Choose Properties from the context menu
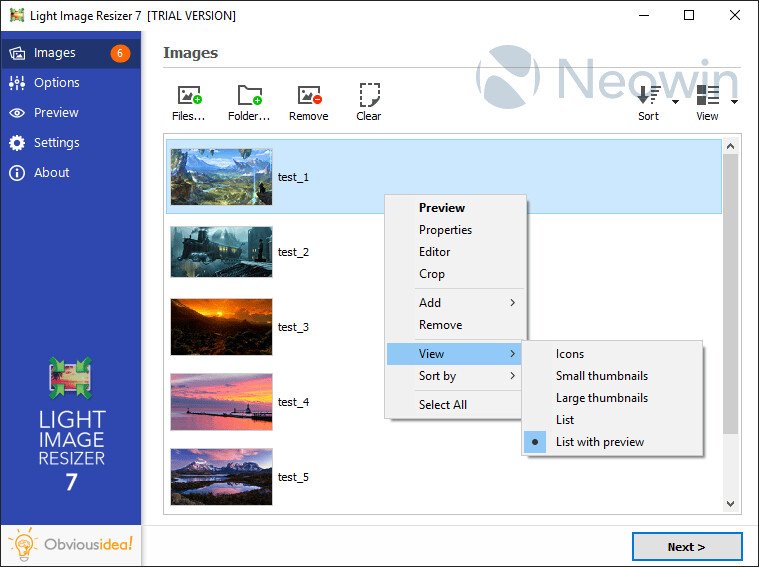This screenshot has width=759, height=567. (445, 230)
